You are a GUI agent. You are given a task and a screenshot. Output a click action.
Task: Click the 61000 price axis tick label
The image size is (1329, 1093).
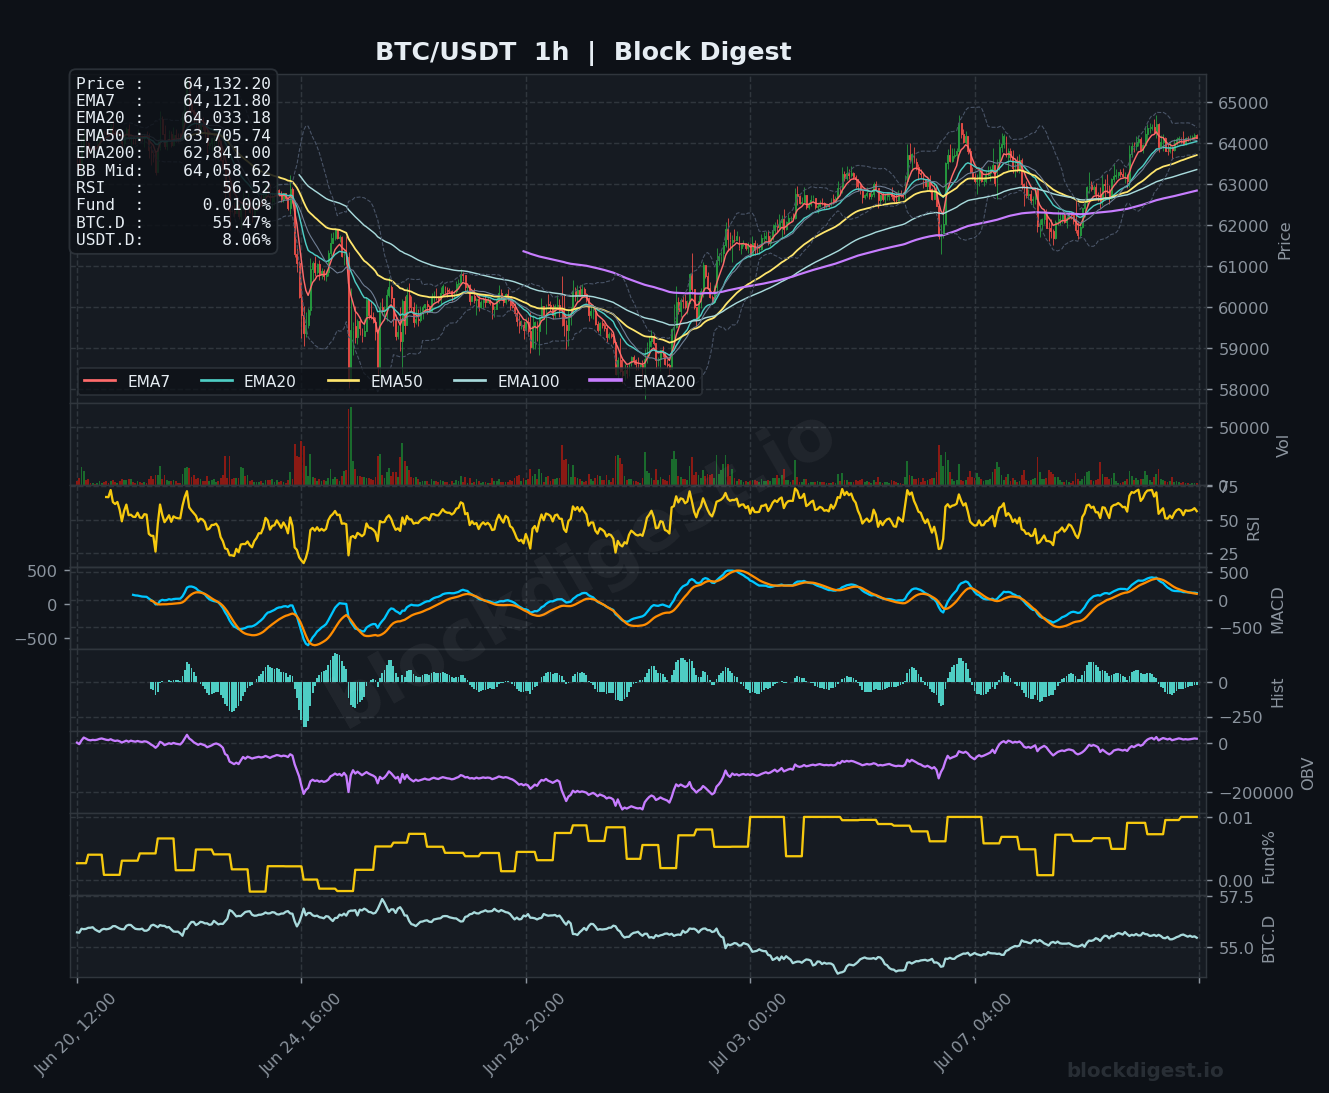pos(1242,267)
